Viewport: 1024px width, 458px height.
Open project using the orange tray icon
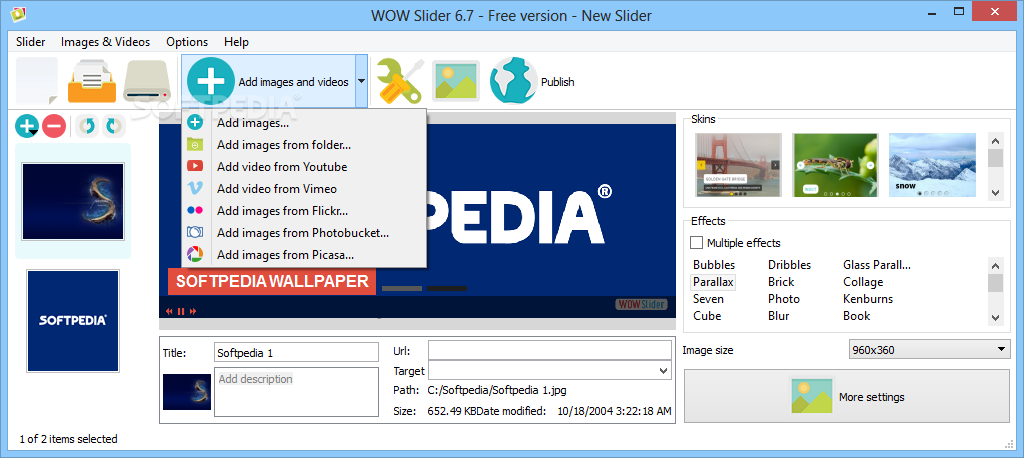click(92, 81)
